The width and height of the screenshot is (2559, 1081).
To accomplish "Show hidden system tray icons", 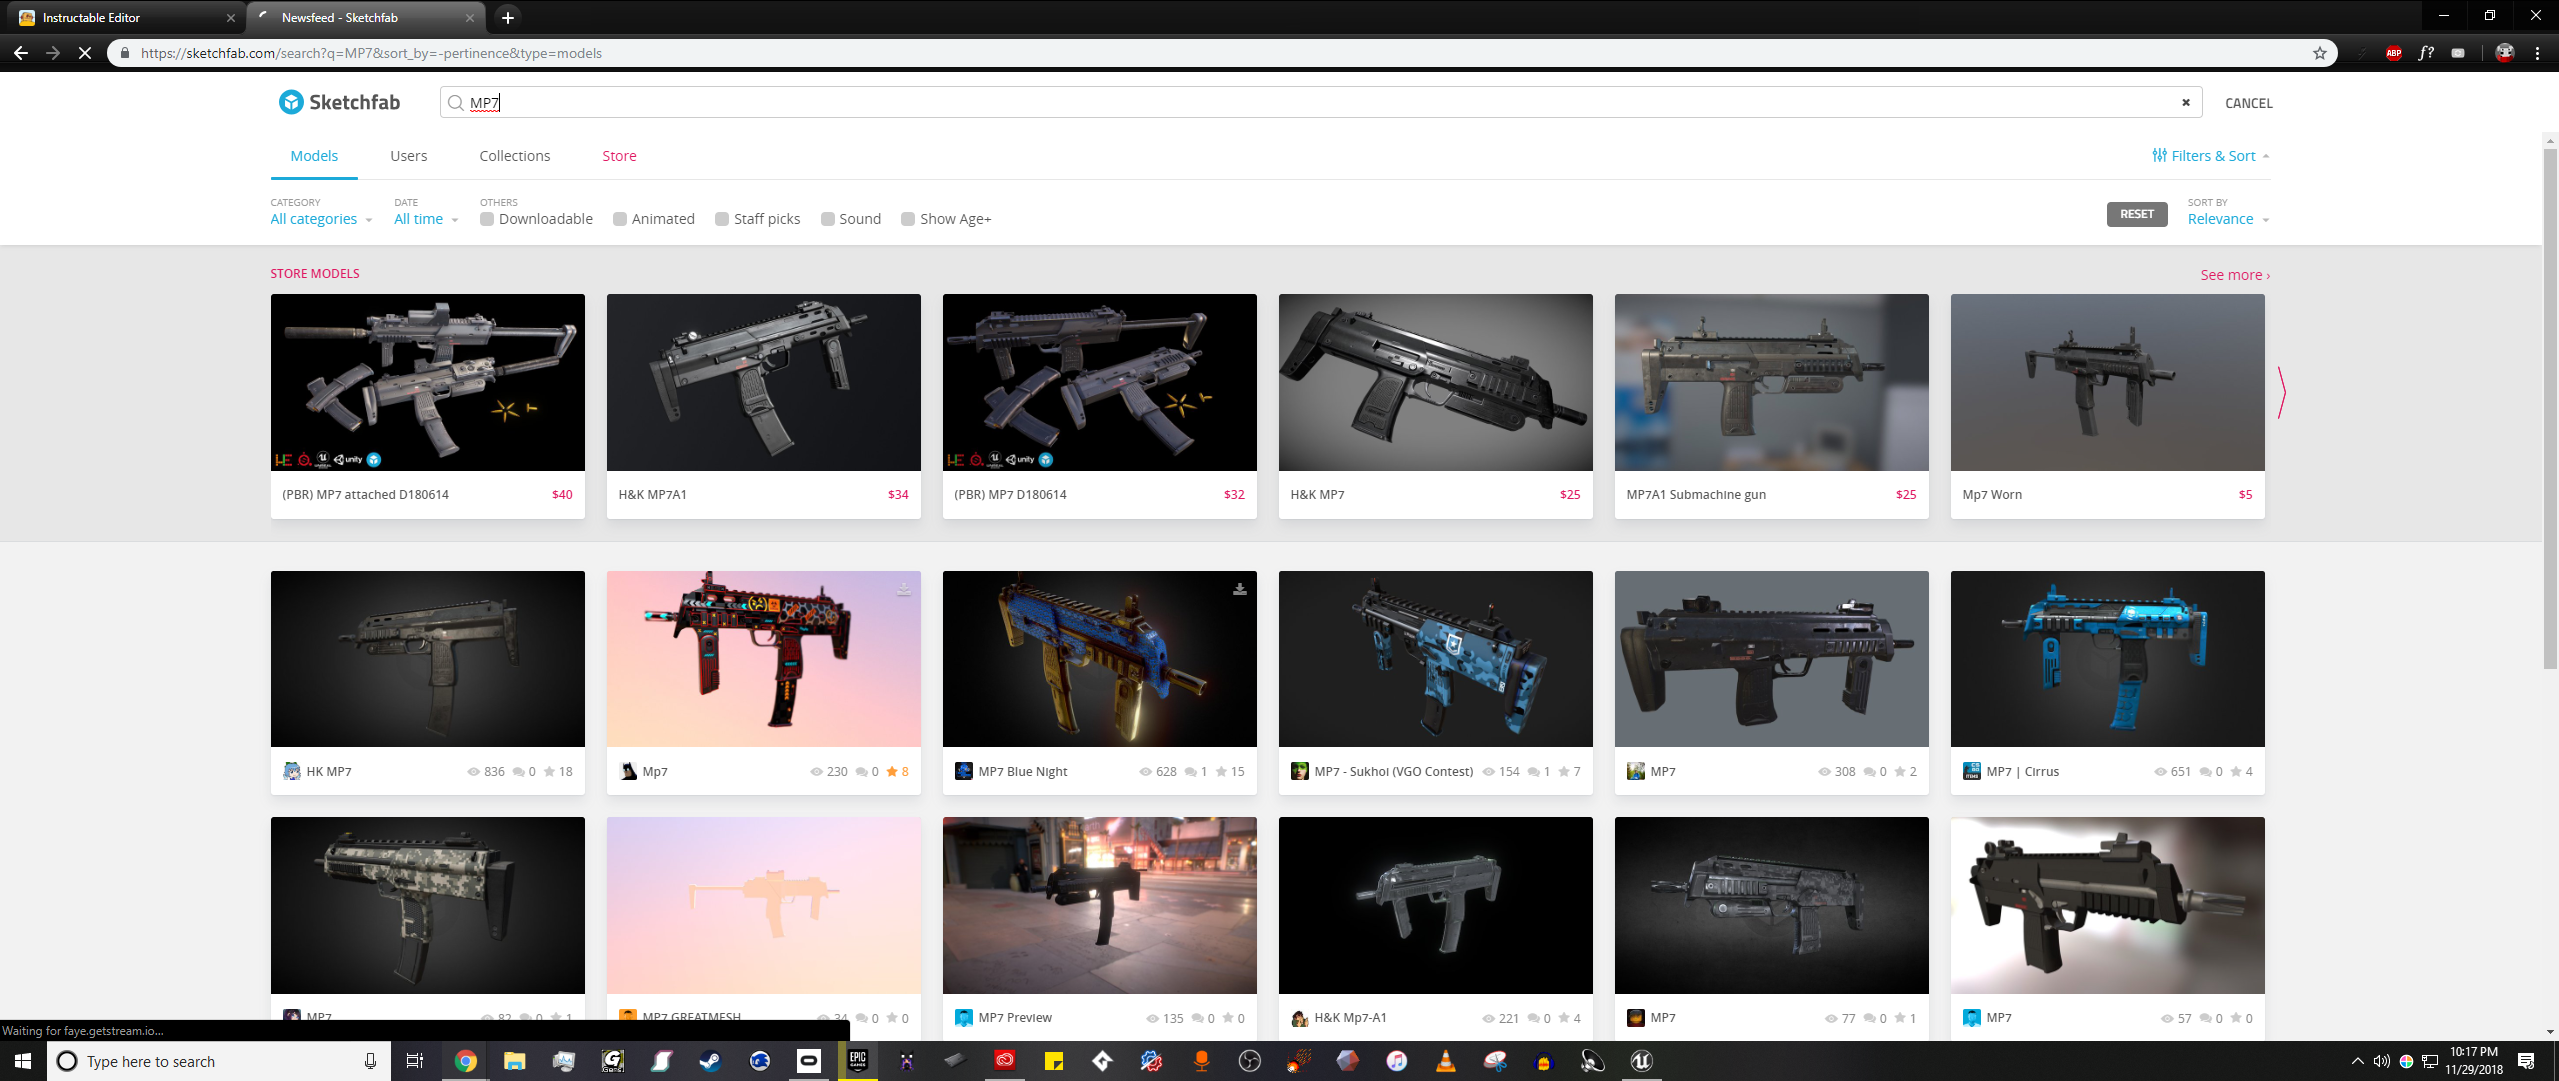I will click(2357, 1061).
